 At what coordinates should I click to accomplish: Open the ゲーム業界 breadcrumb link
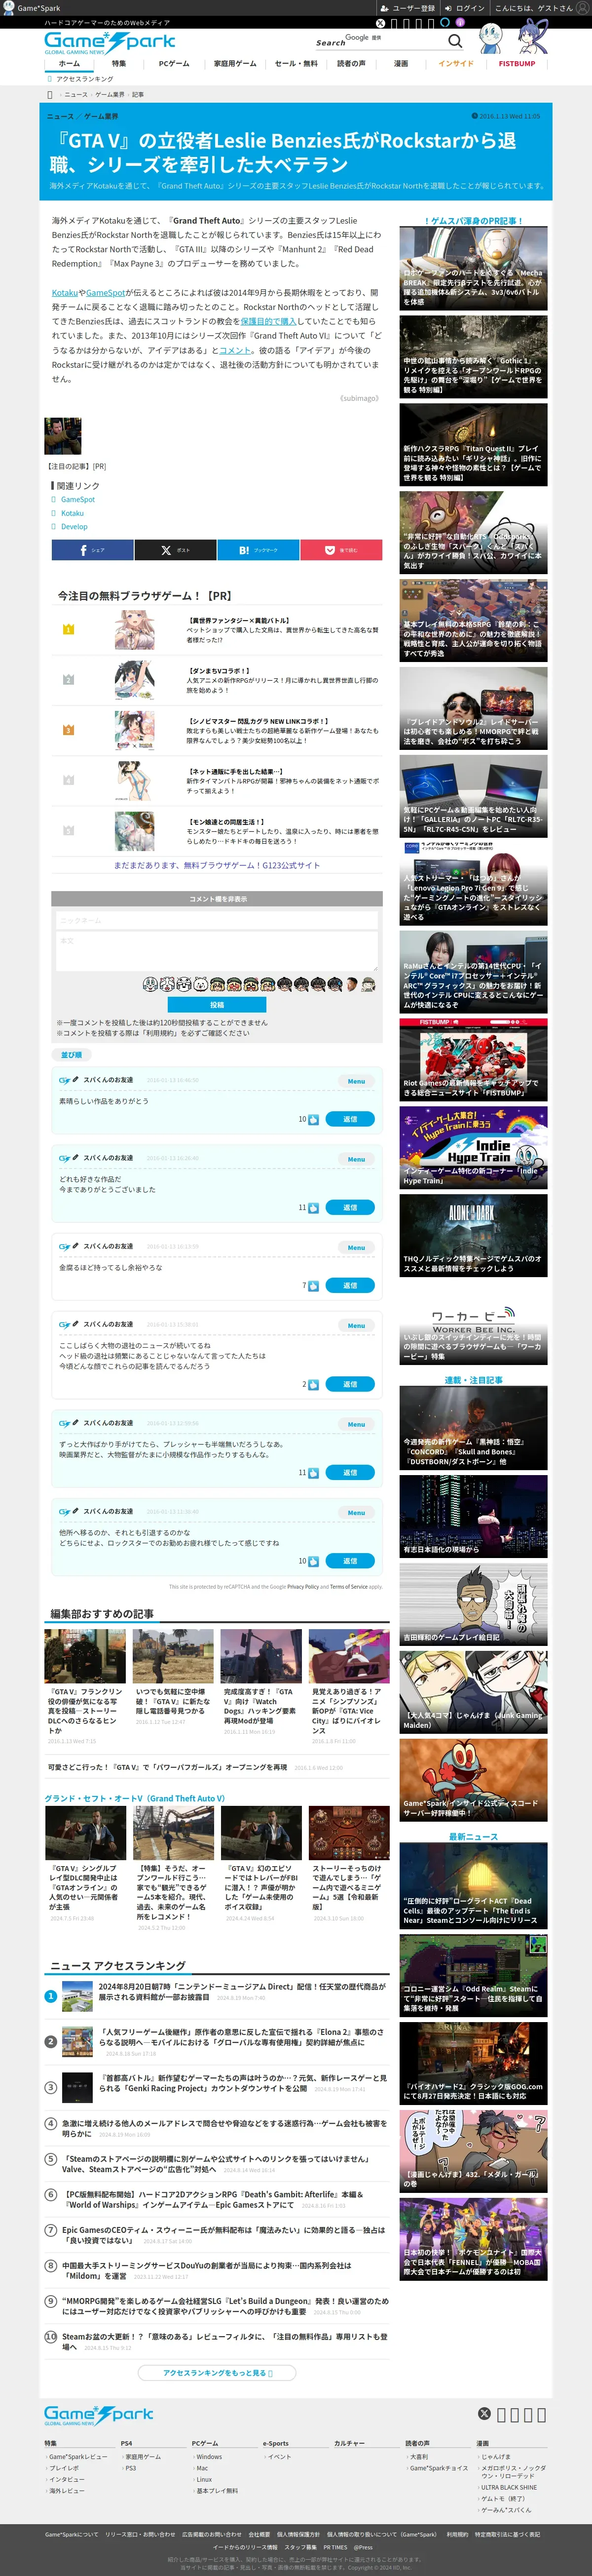click(110, 94)
